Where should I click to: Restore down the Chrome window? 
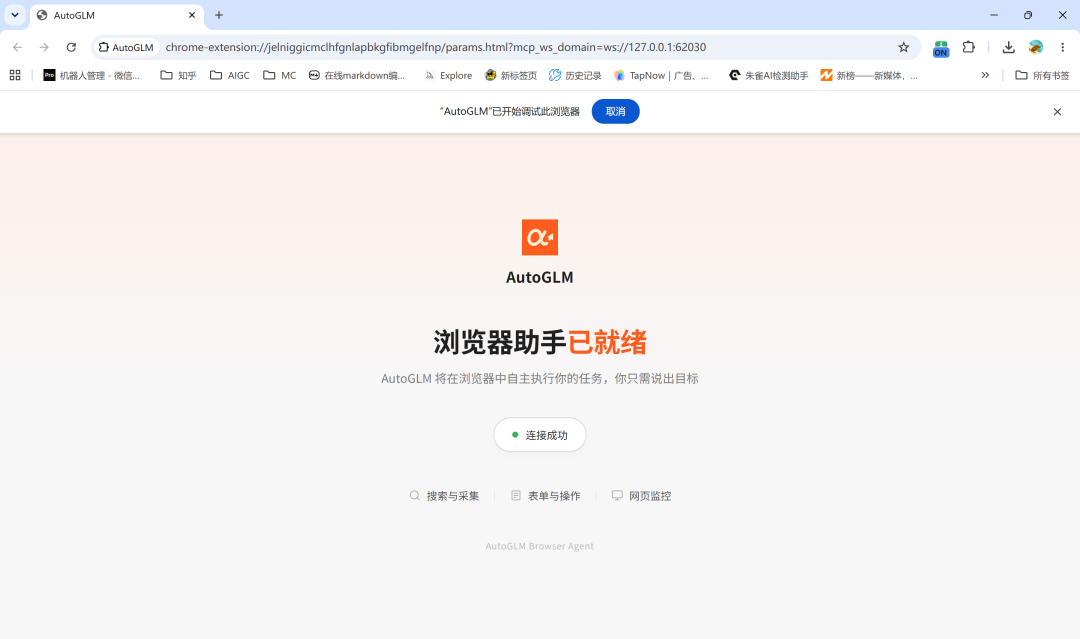[1028, 15]
